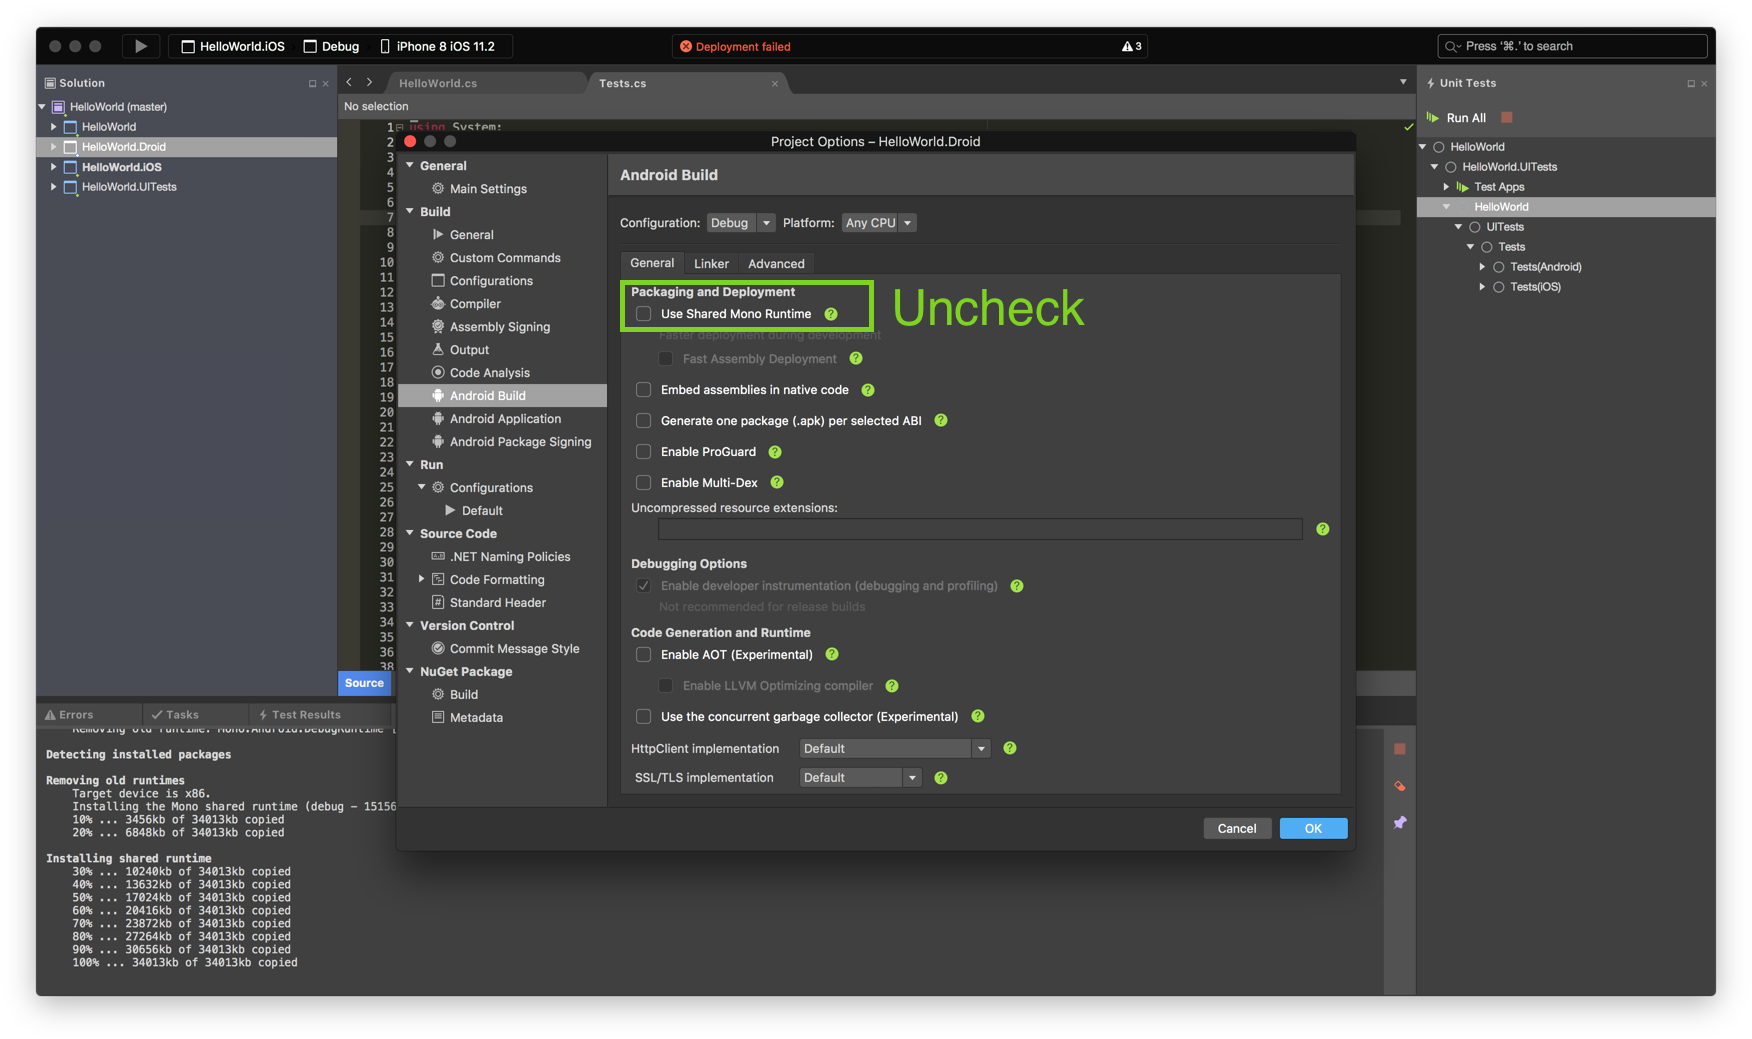Open the Android Package Signing settings icon
Viewport: 1752px width, 1039px height.
[x=440, y=441]
